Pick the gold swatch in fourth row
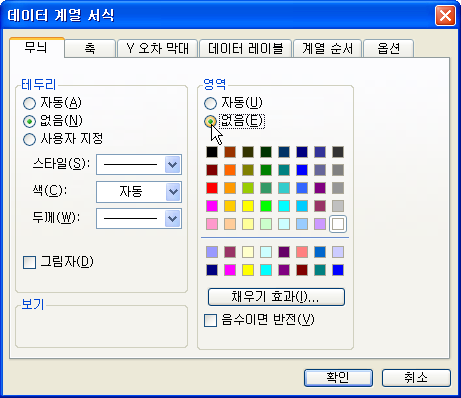461x398 pixels. point(230,206)
